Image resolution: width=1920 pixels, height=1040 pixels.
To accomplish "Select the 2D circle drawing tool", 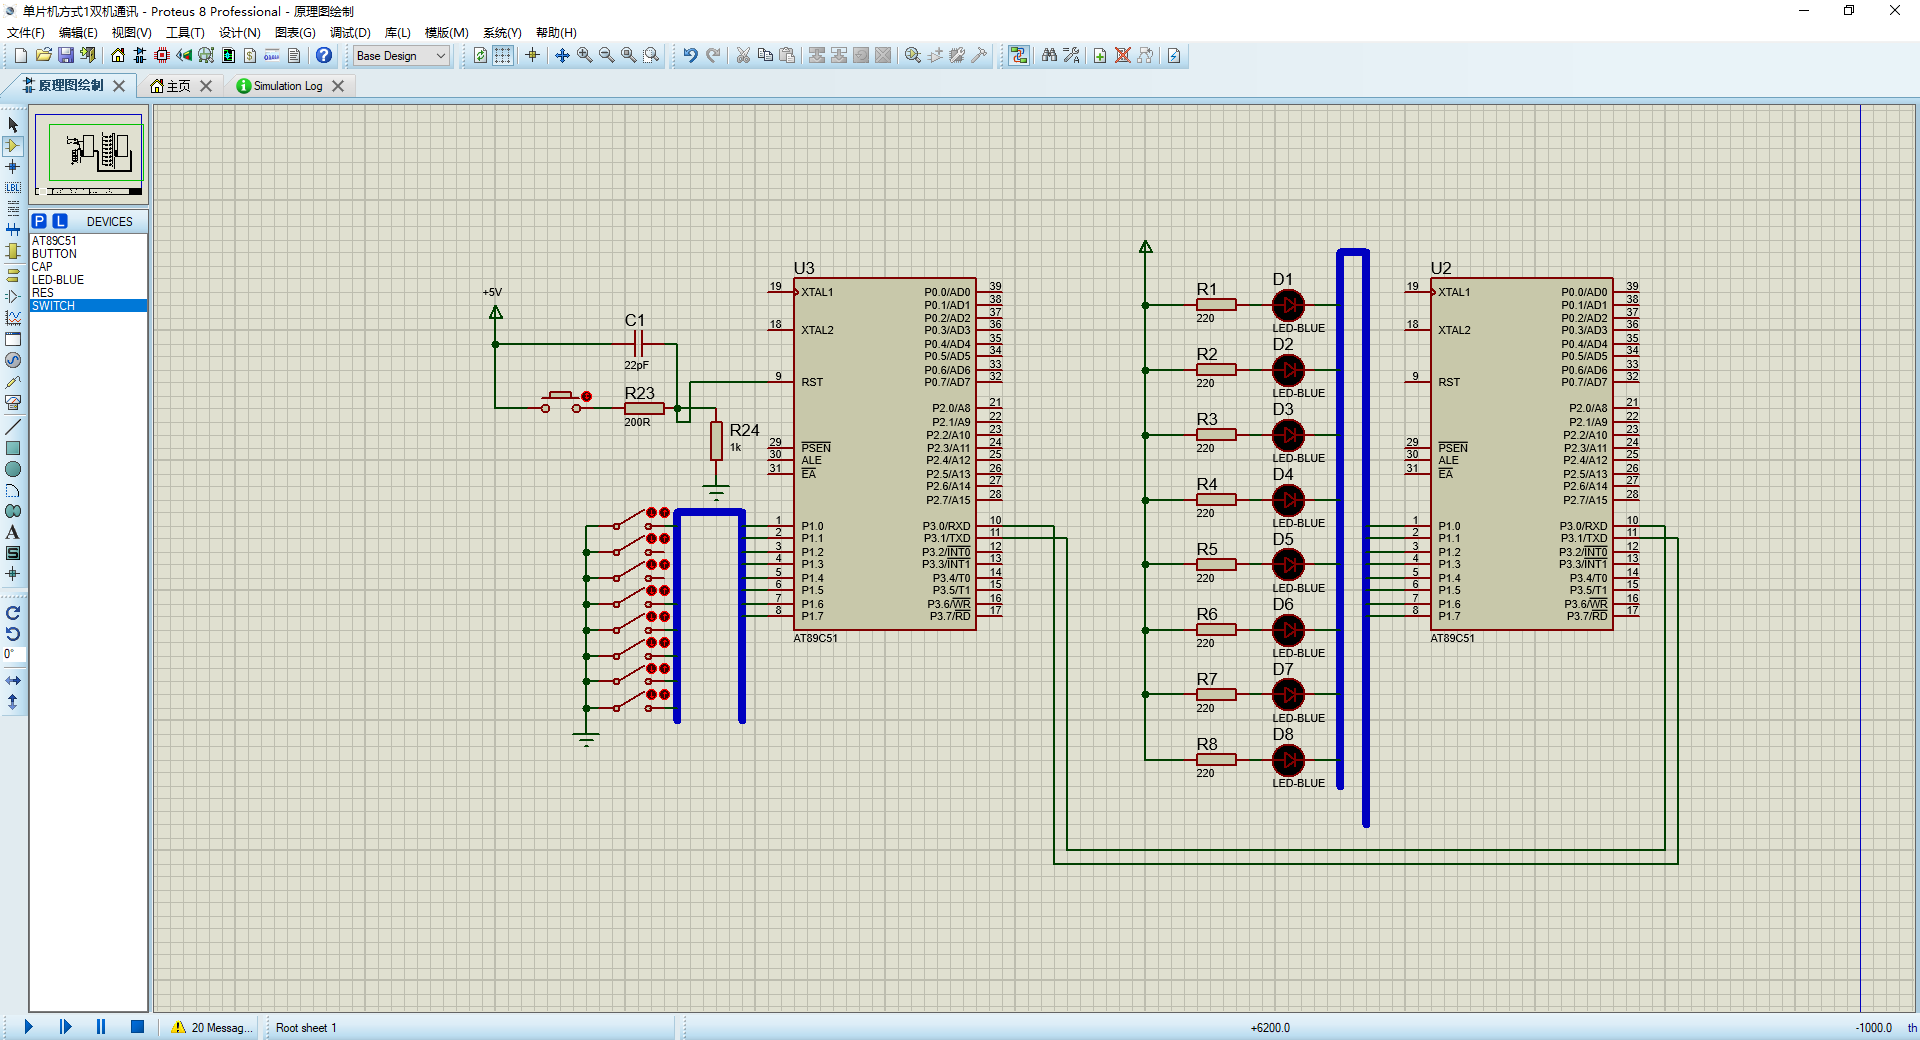I will tap(13, 469).
